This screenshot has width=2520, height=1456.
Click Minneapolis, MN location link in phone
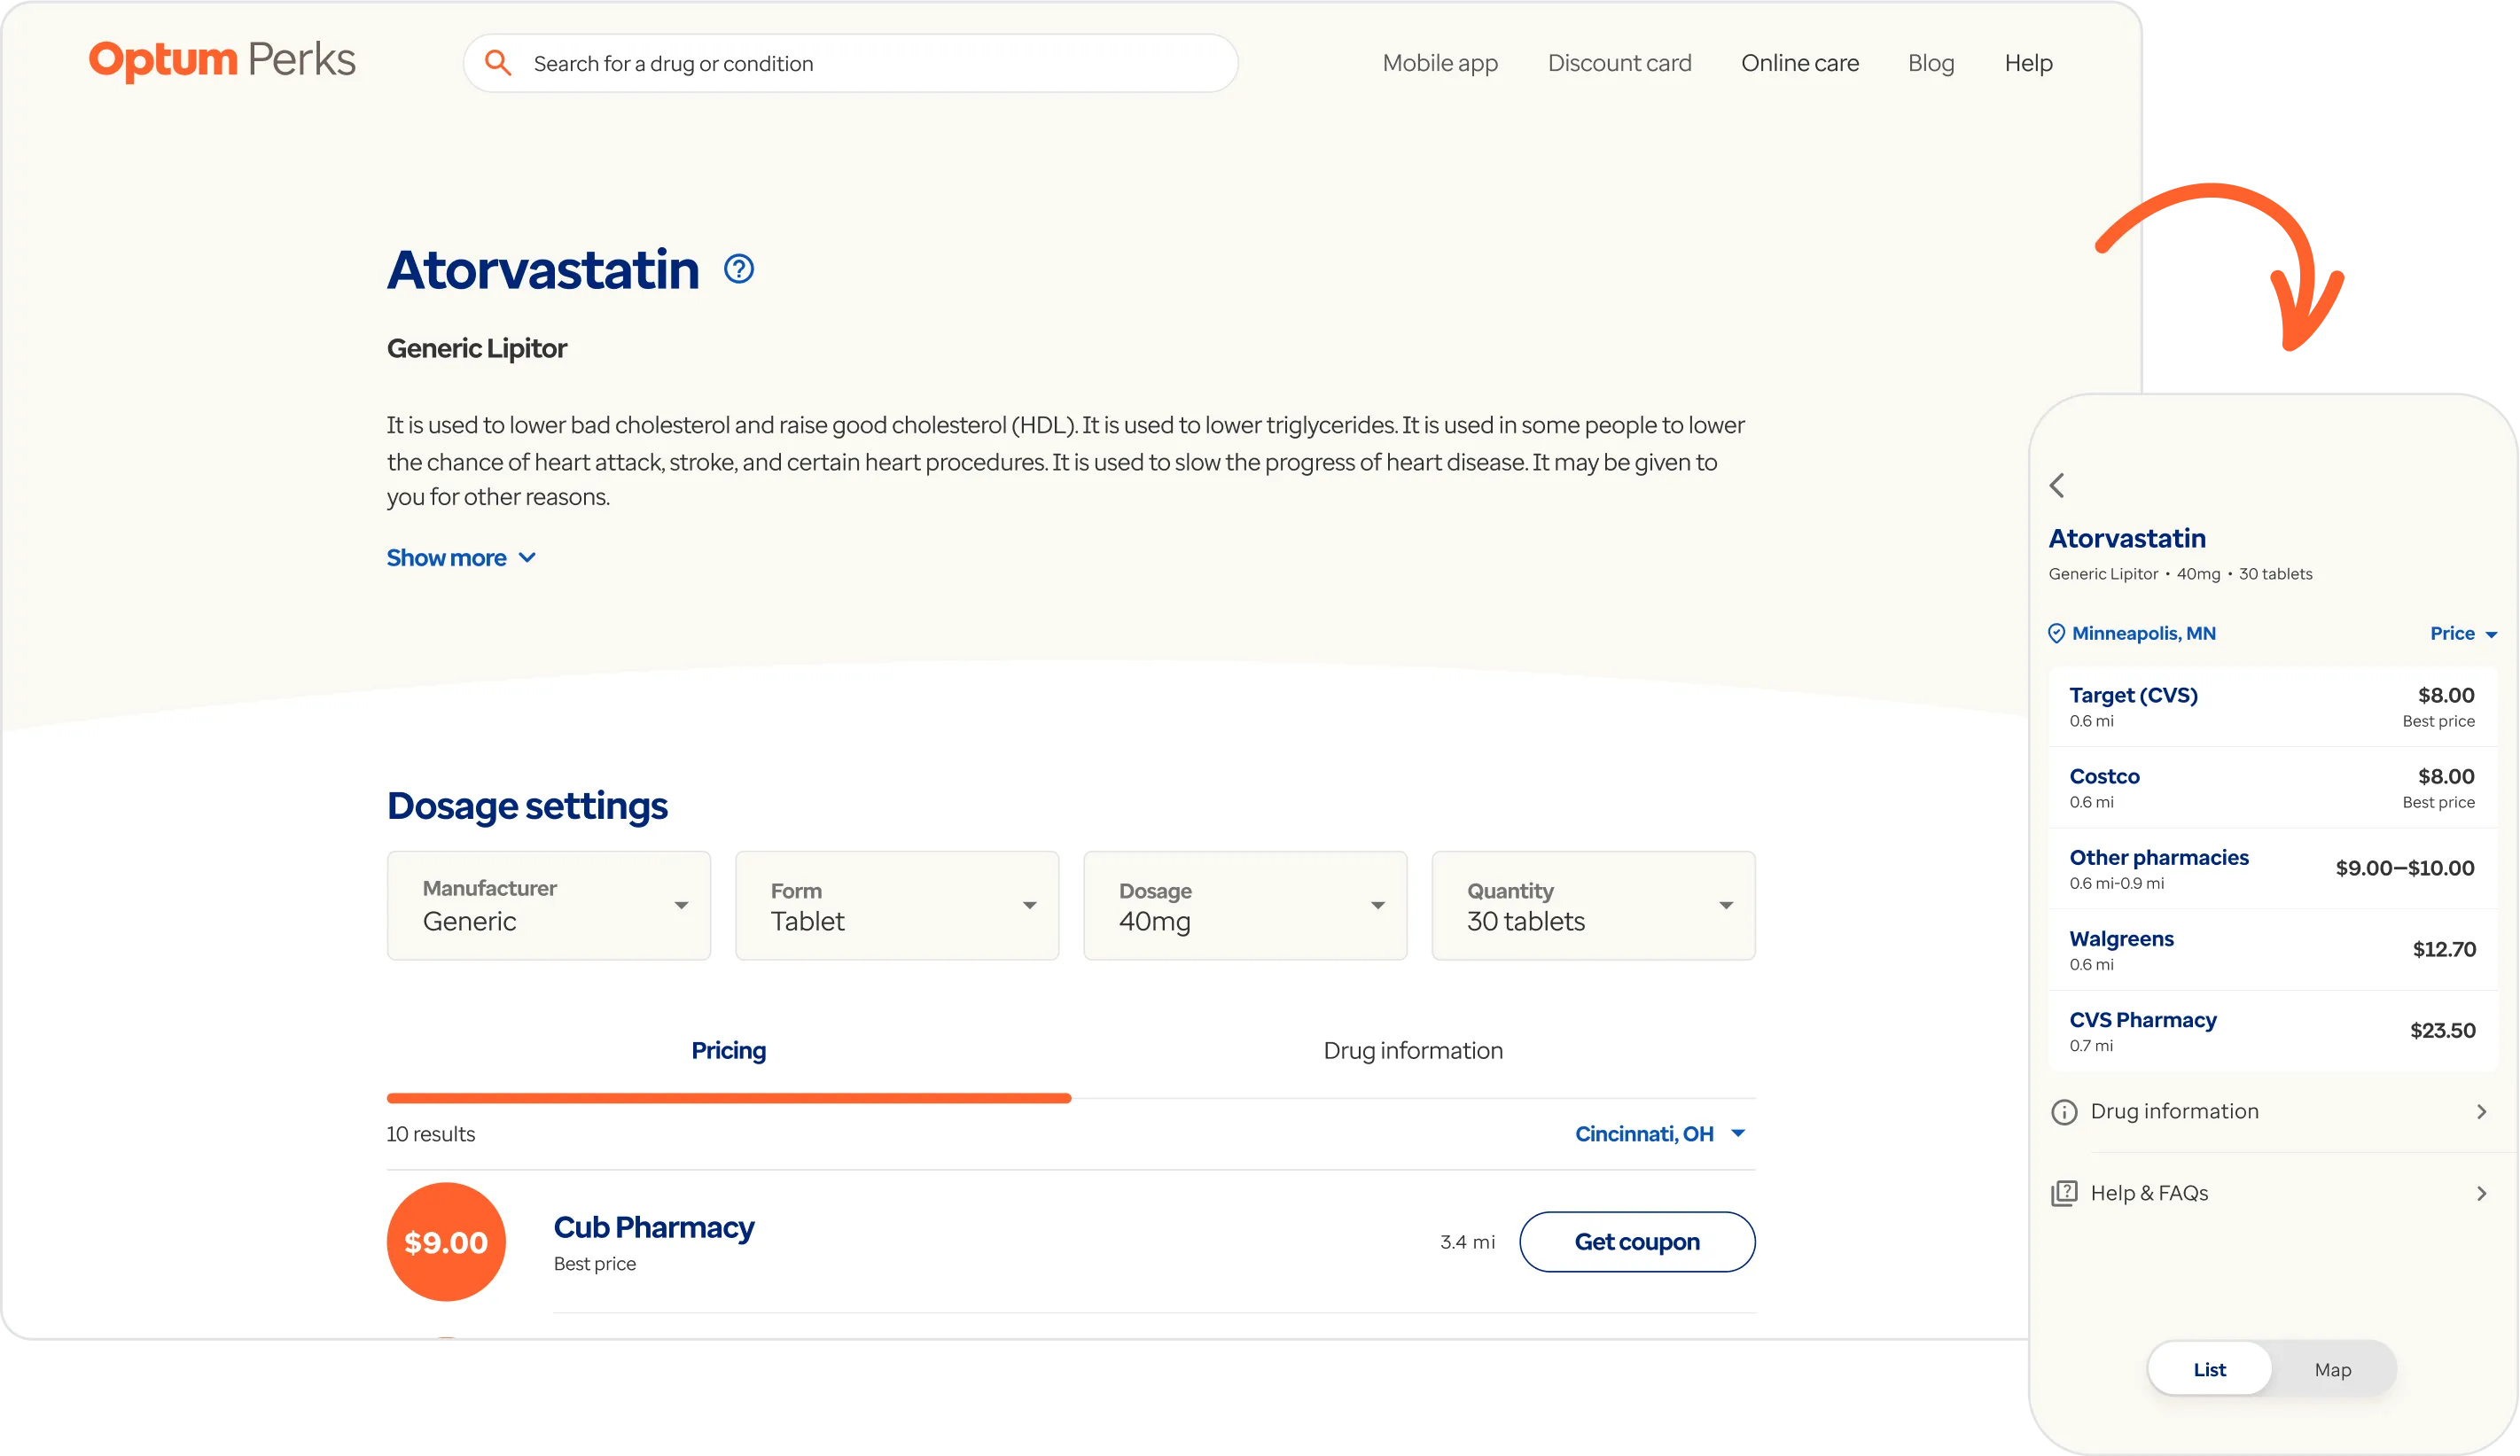point(2143,633)
